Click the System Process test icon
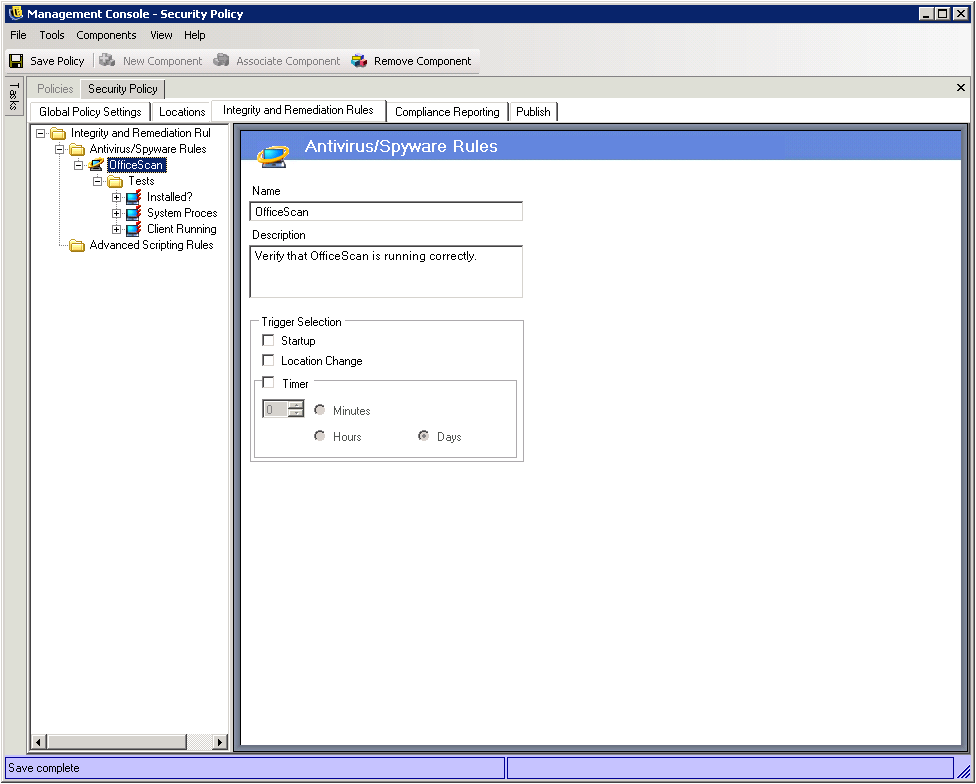The image size is (976, 784). click(x=134, y=213)
